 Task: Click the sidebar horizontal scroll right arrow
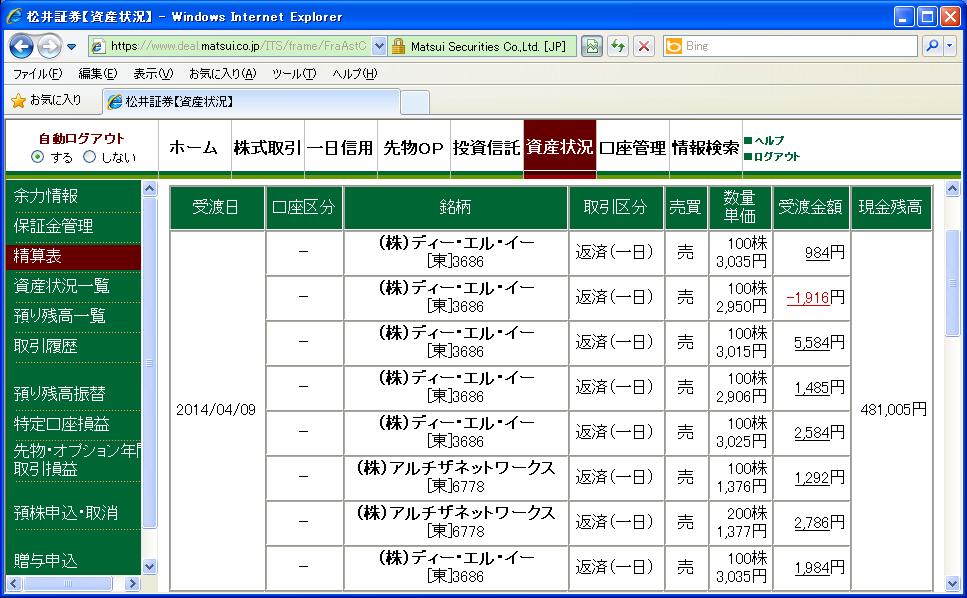tap(132, 583)
